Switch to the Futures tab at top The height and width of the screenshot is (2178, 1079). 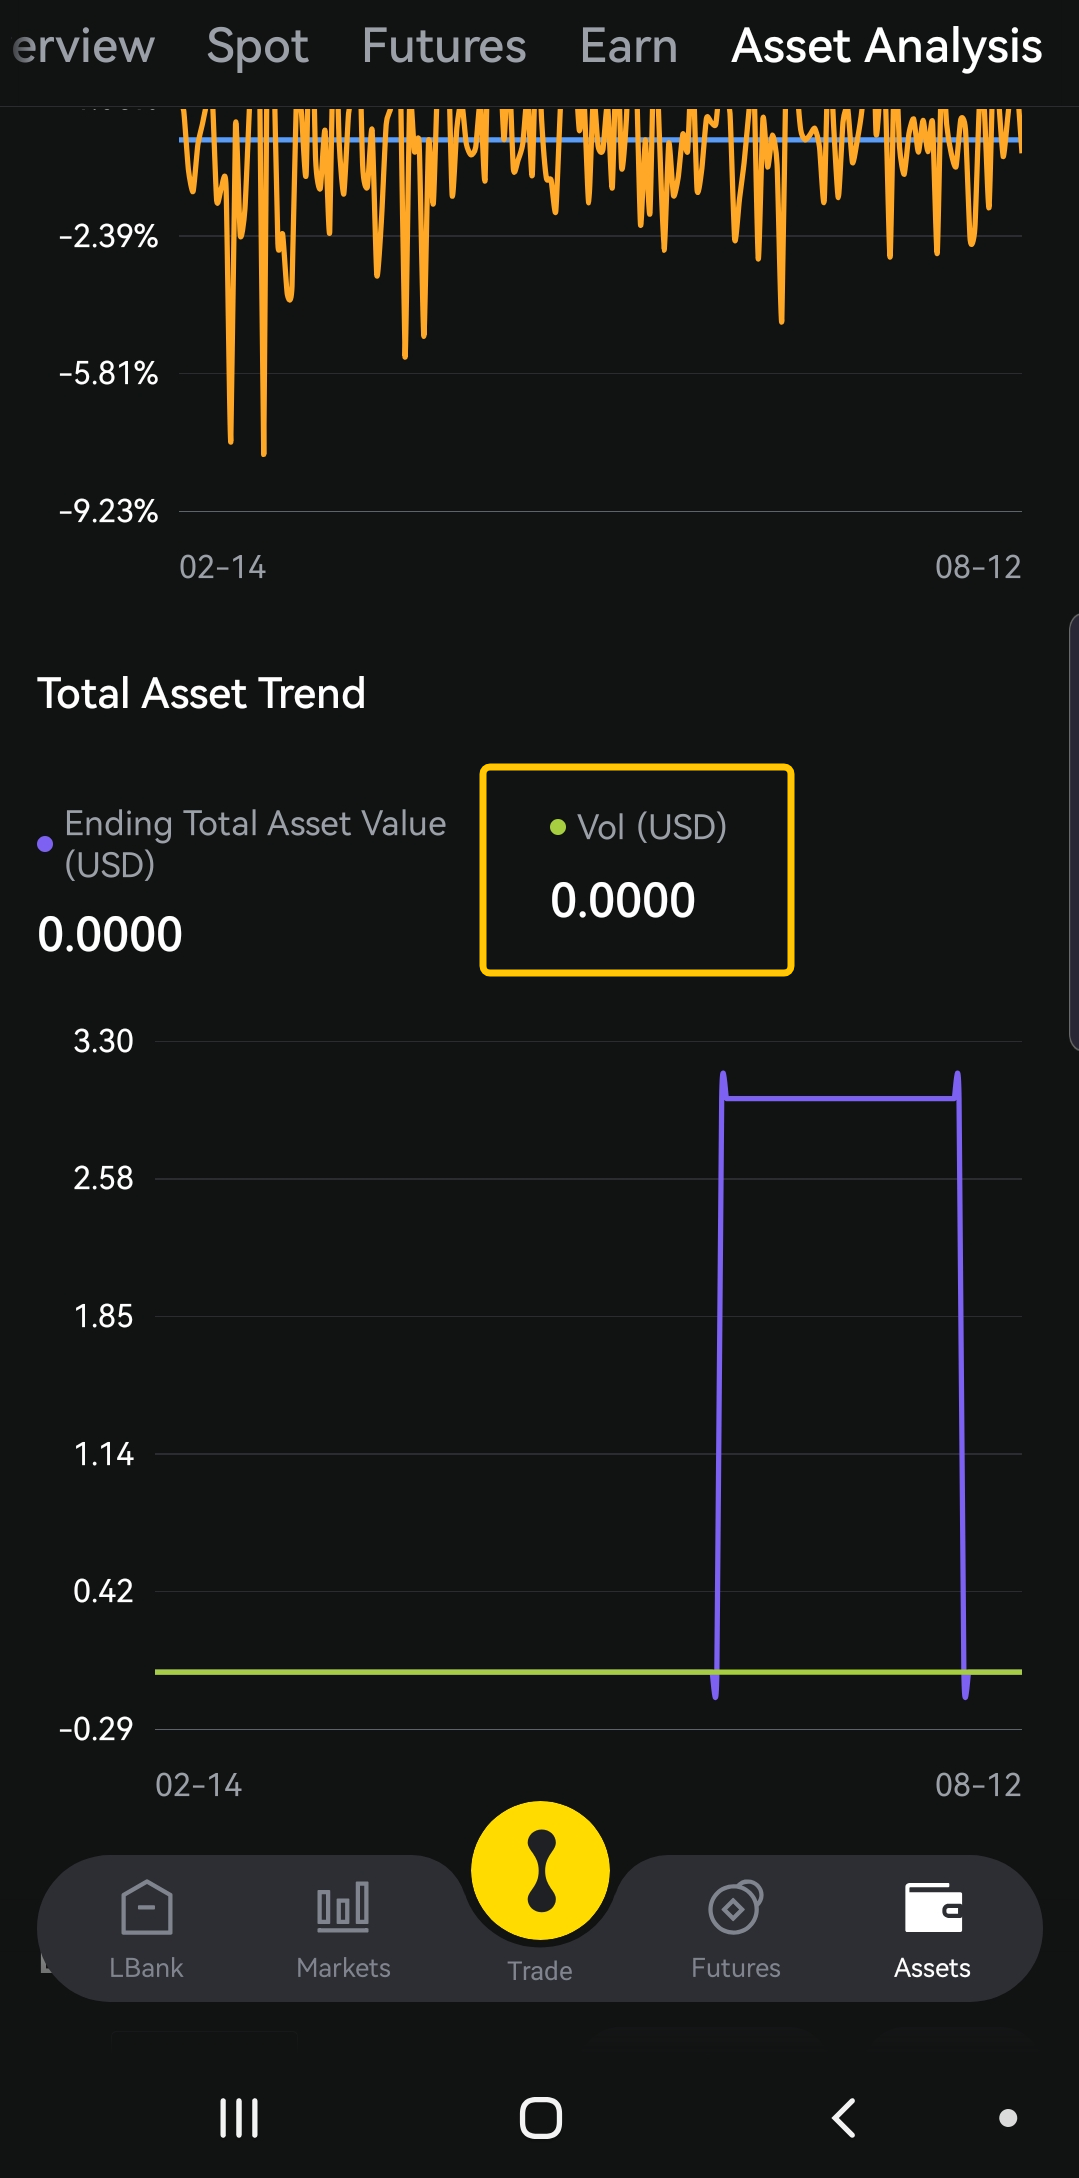444,46
